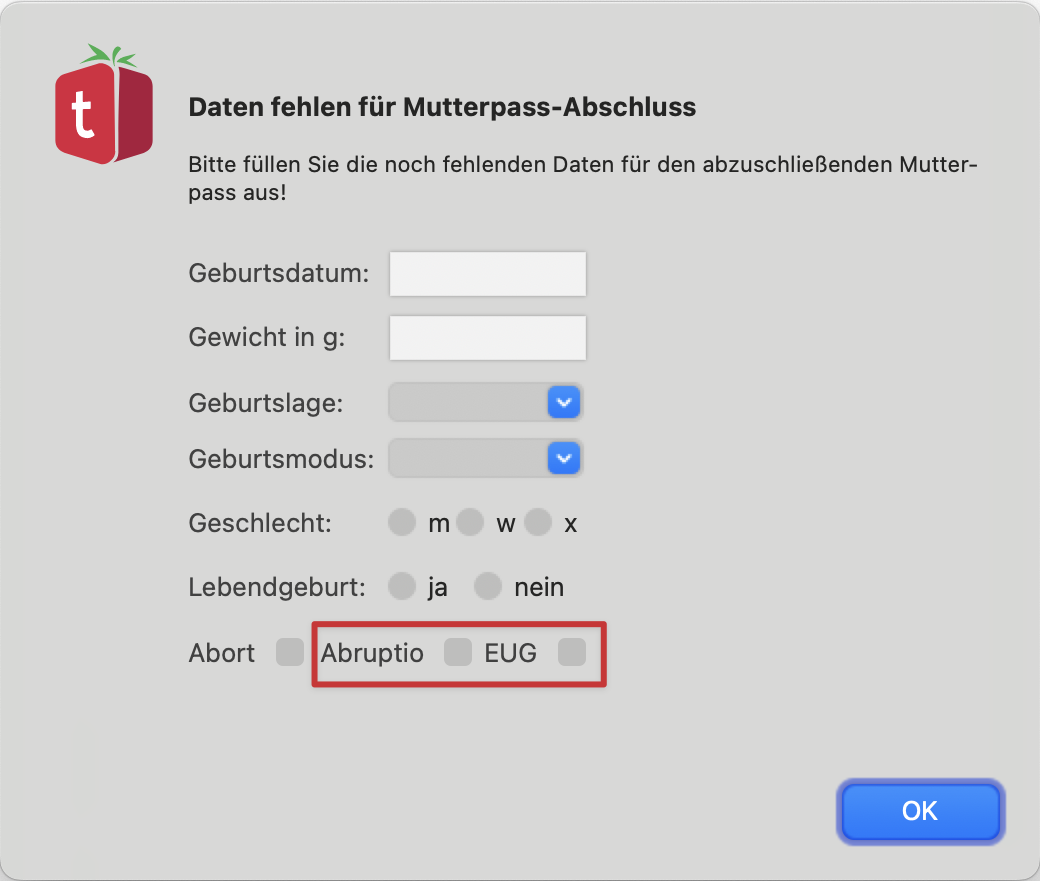Screen dimensions: 1040x881
Task: Click the Geburtsdatum input field
Action: 487,273
